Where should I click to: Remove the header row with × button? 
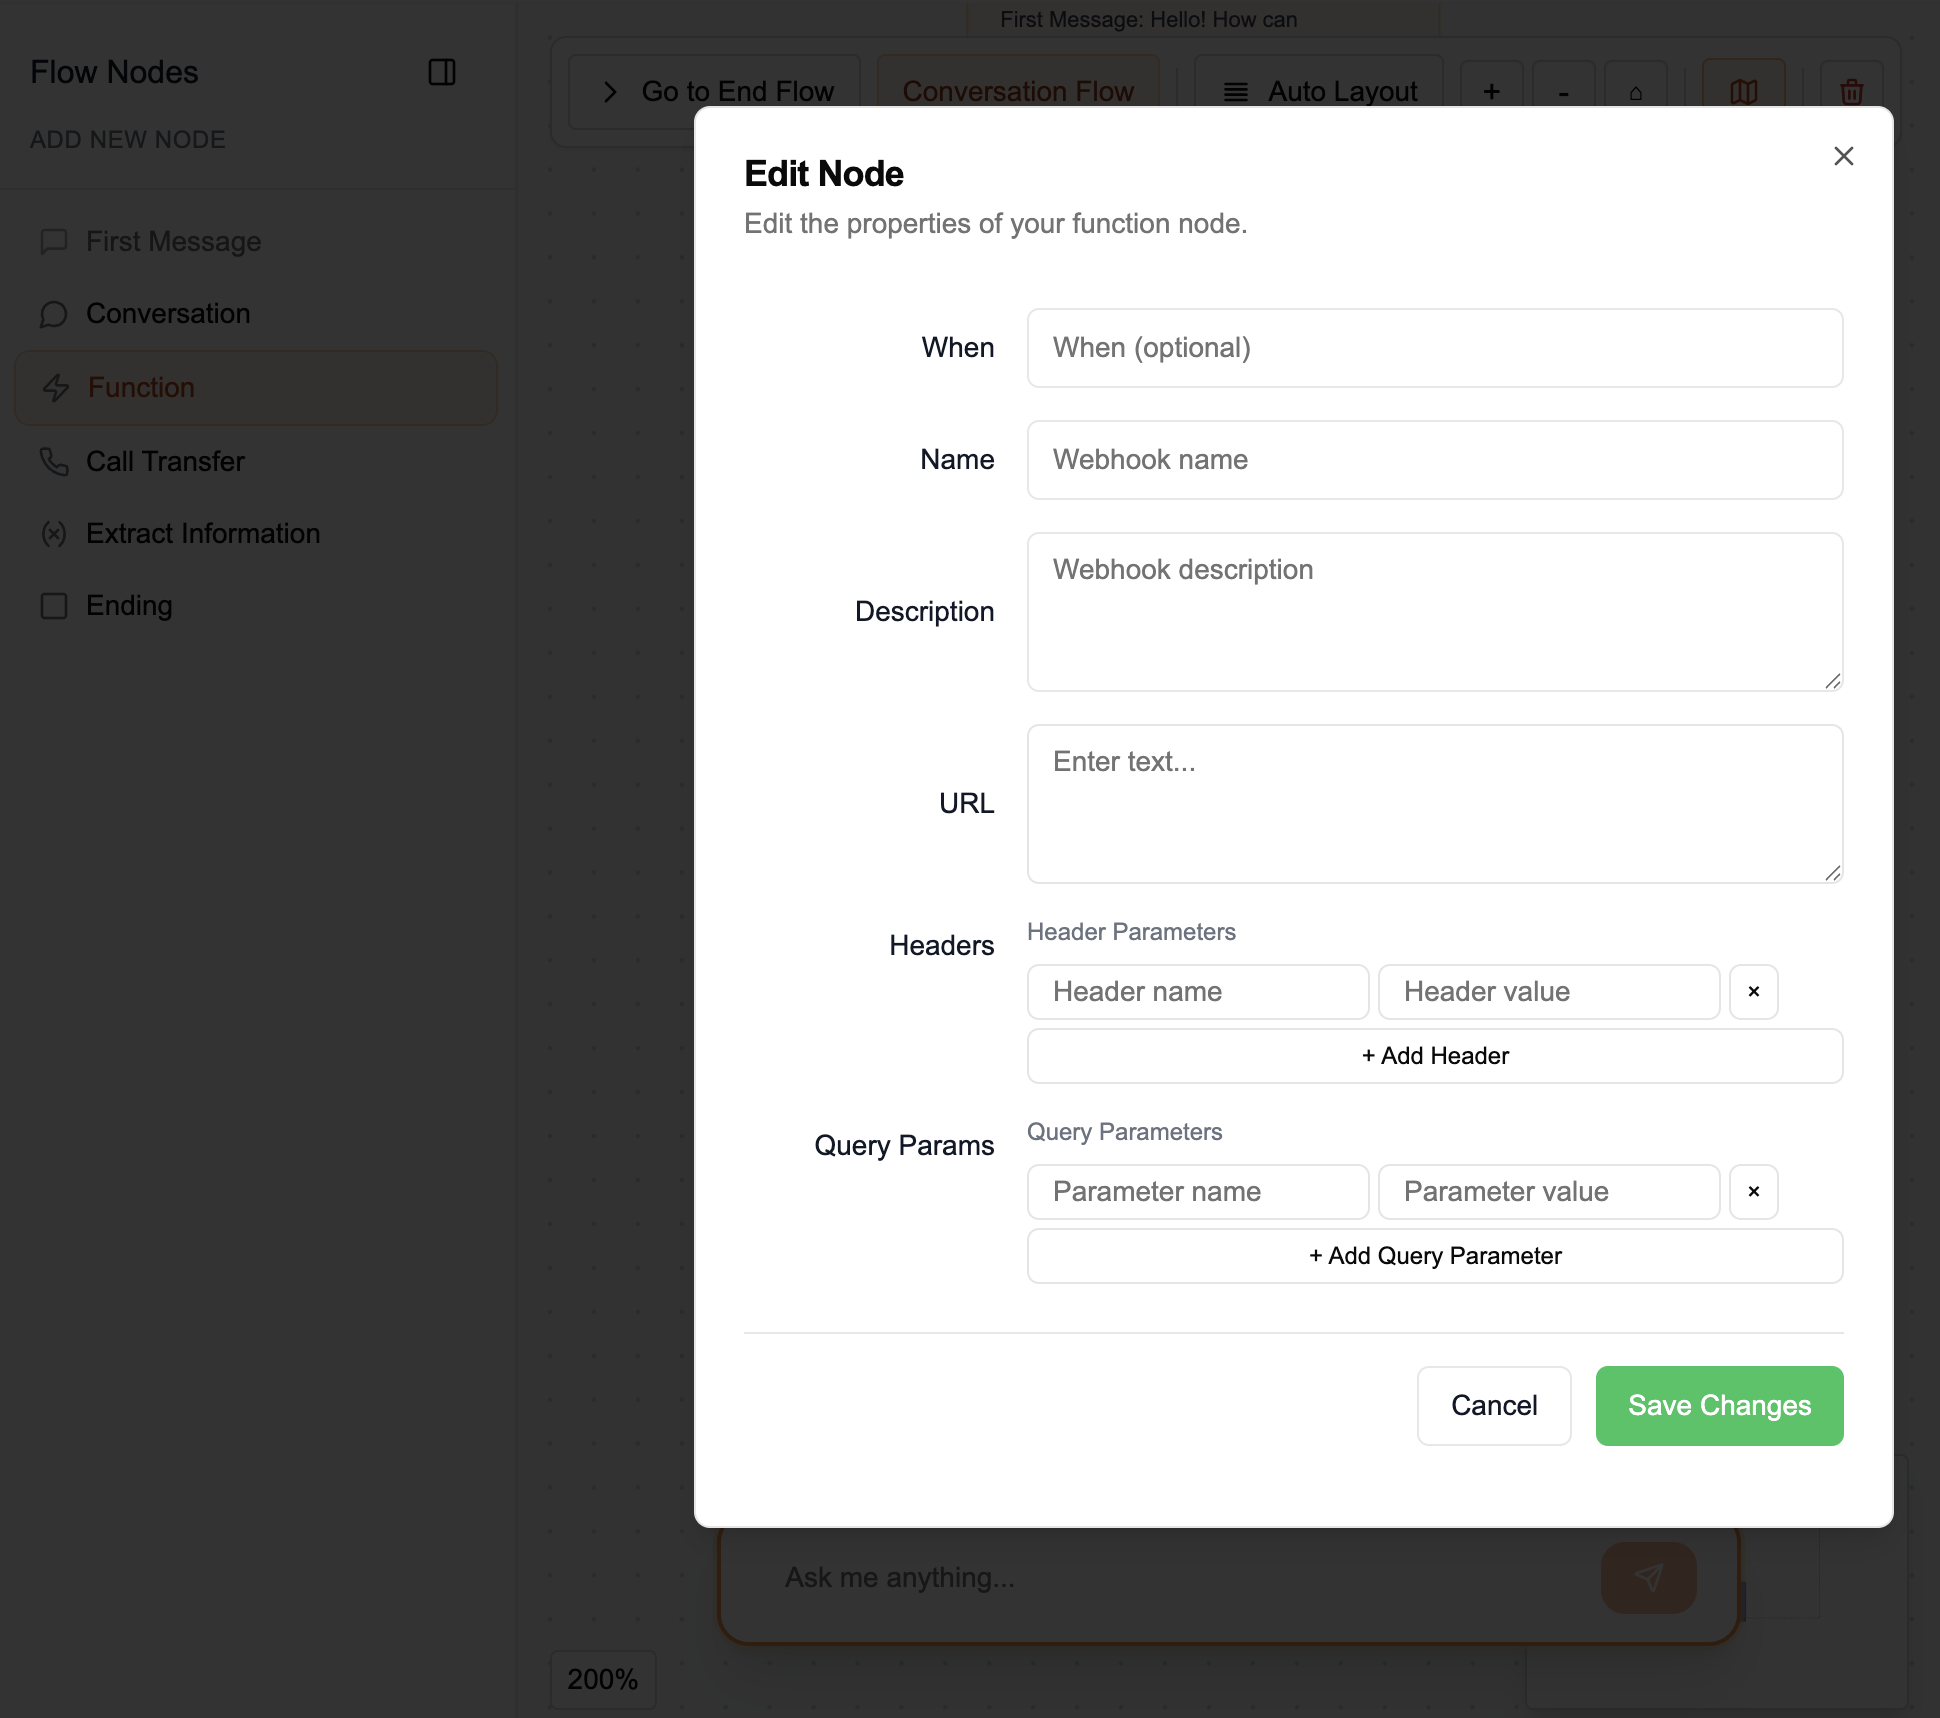point(1753,991)
